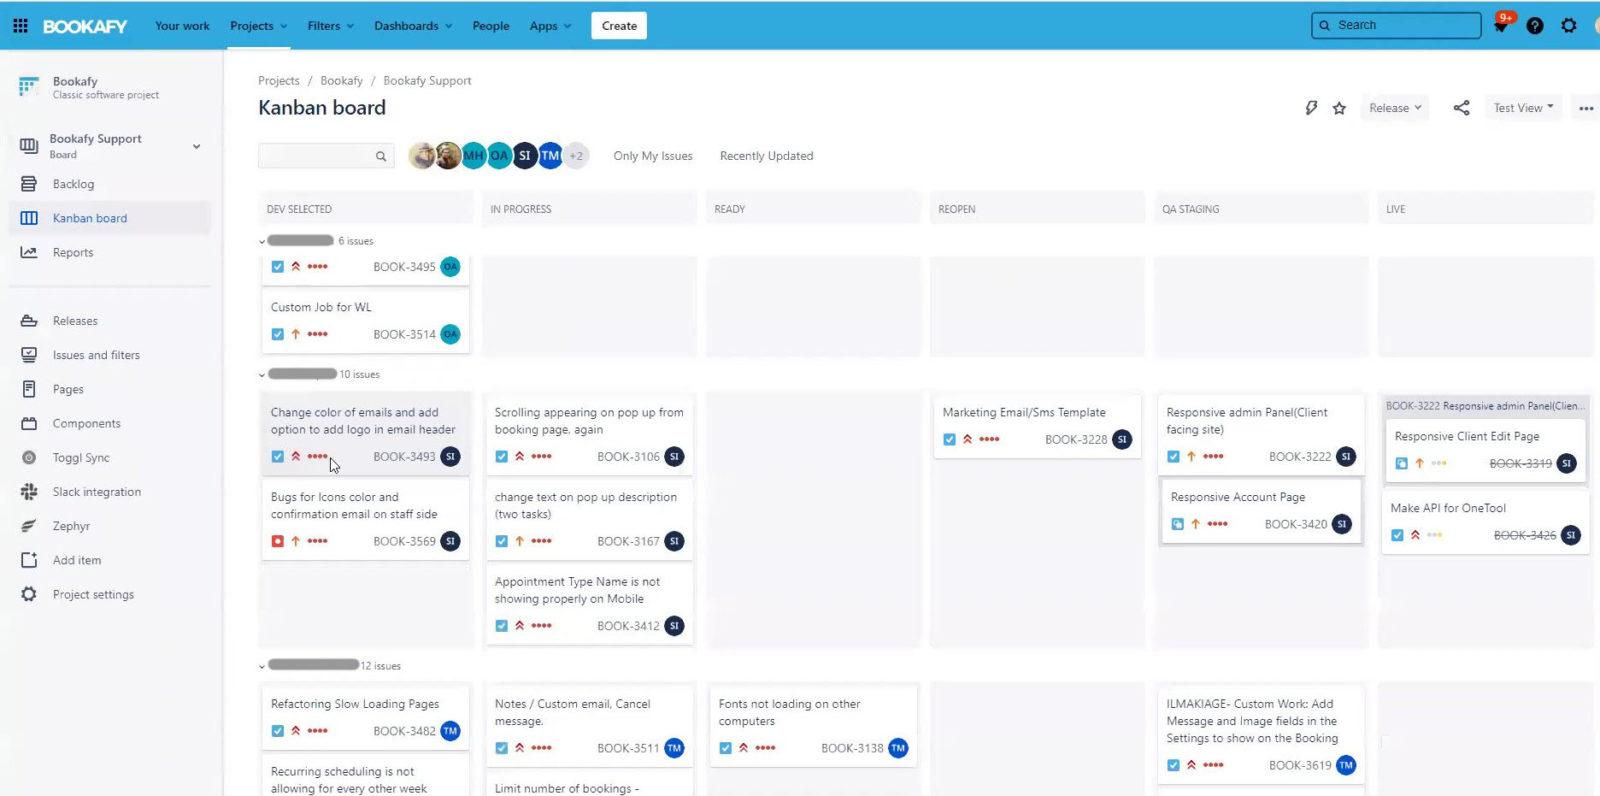Collapse the swimlane with 12 issues
Image resolution: width=1600 pixels, height=796 pixels.
coord(262,666)
